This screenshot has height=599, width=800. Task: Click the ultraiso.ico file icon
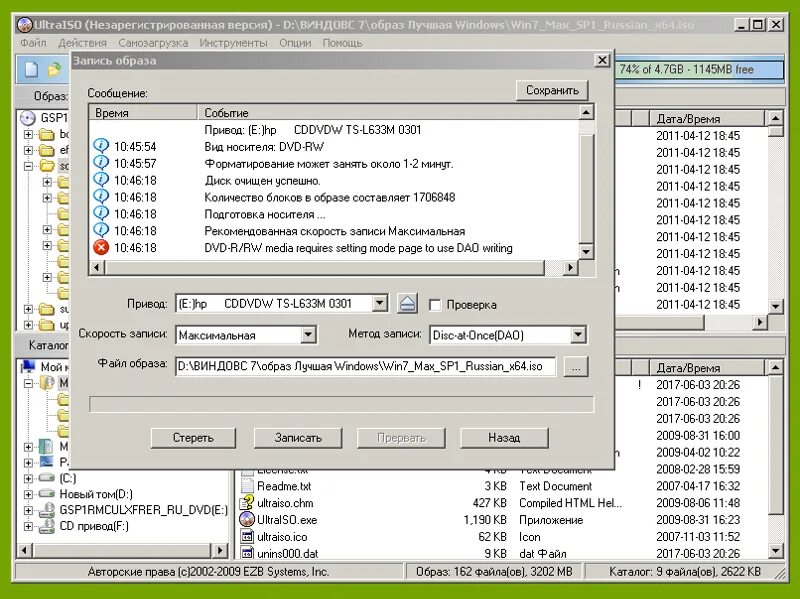coord(247,536)
